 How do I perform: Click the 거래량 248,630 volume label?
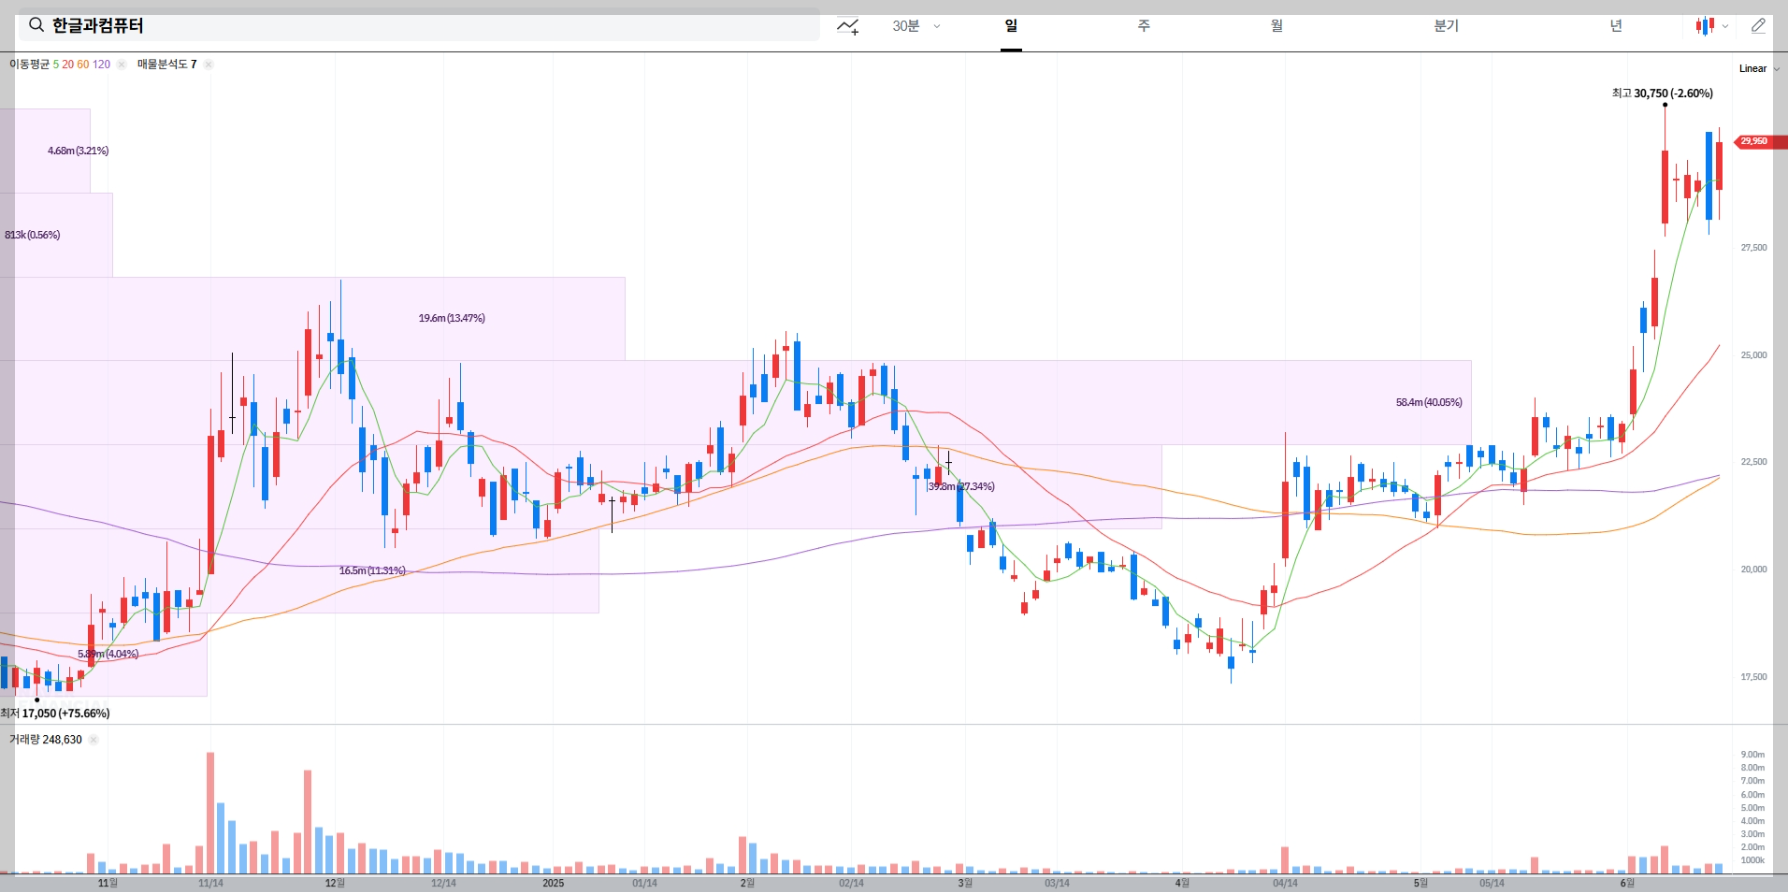(46, 740)
